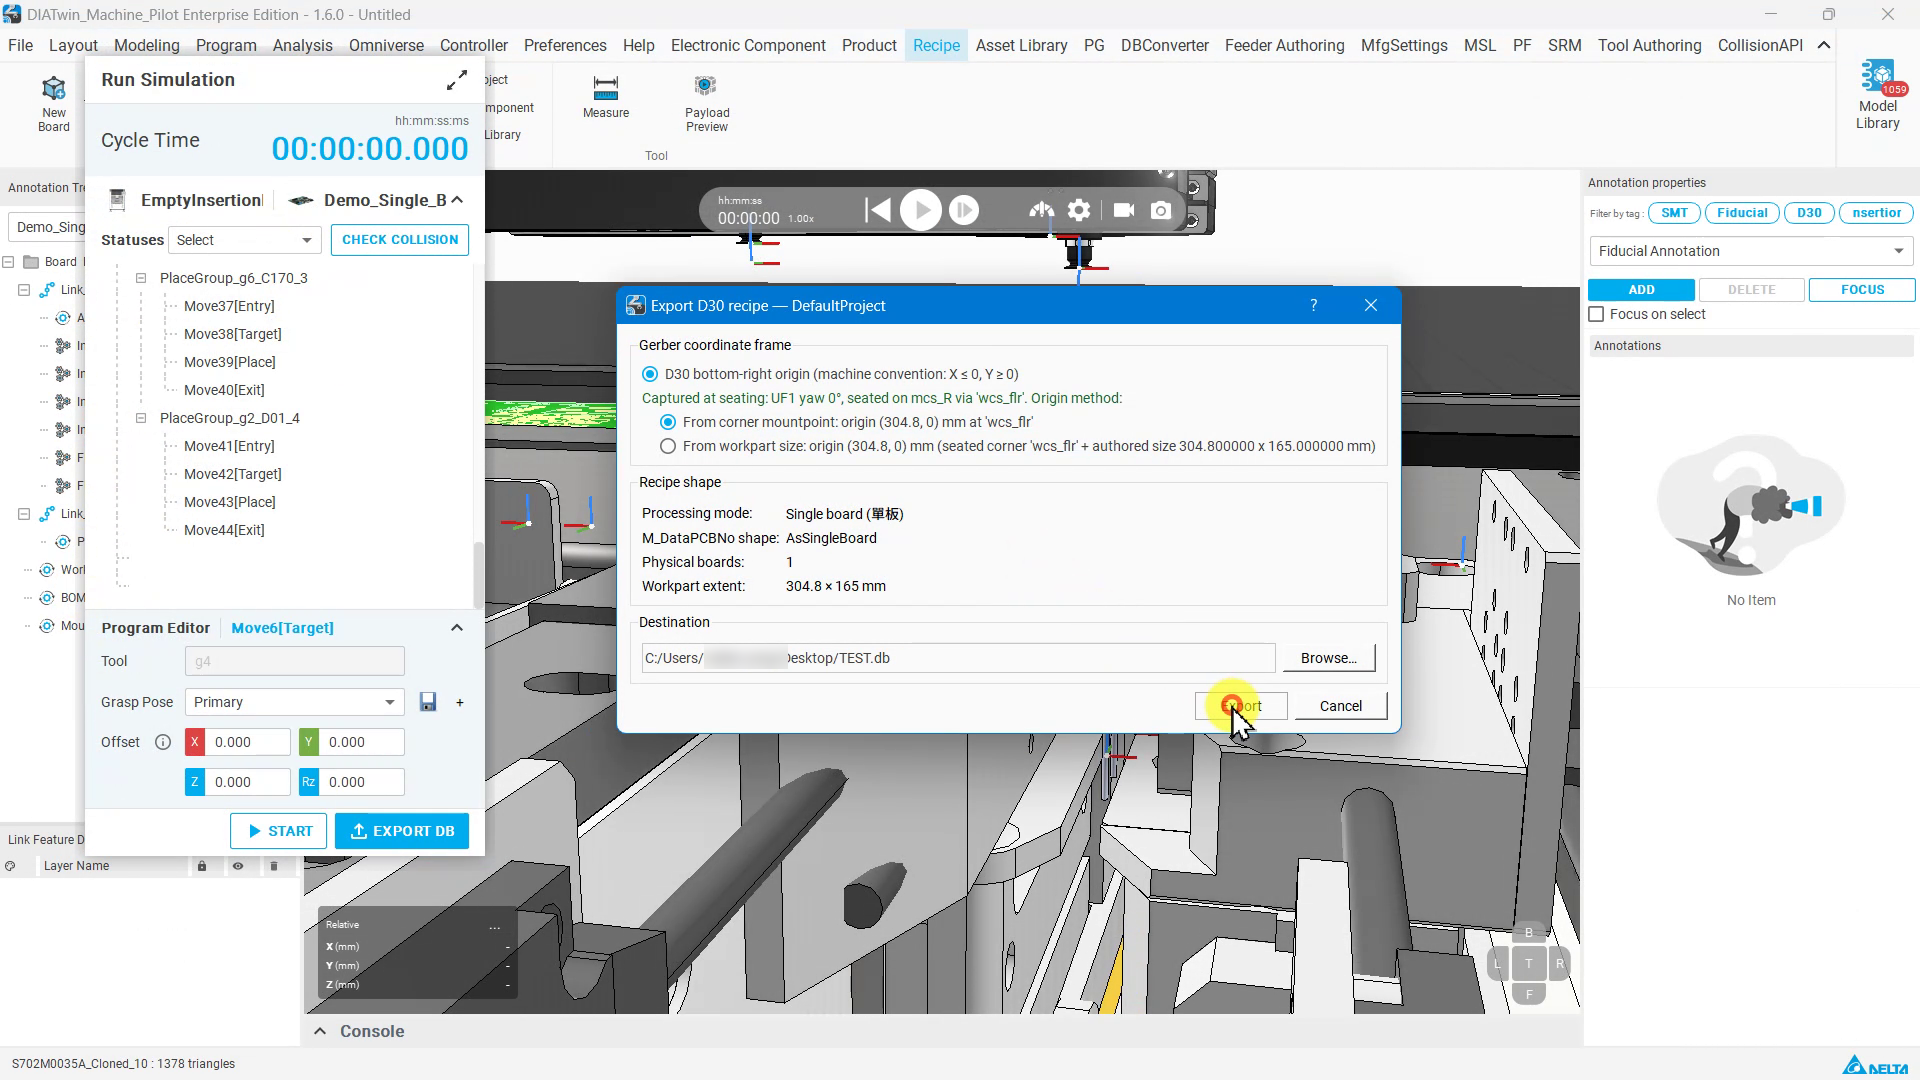Toggle the SMT filter tag

pyautogui.click(x=1674, y=212)
